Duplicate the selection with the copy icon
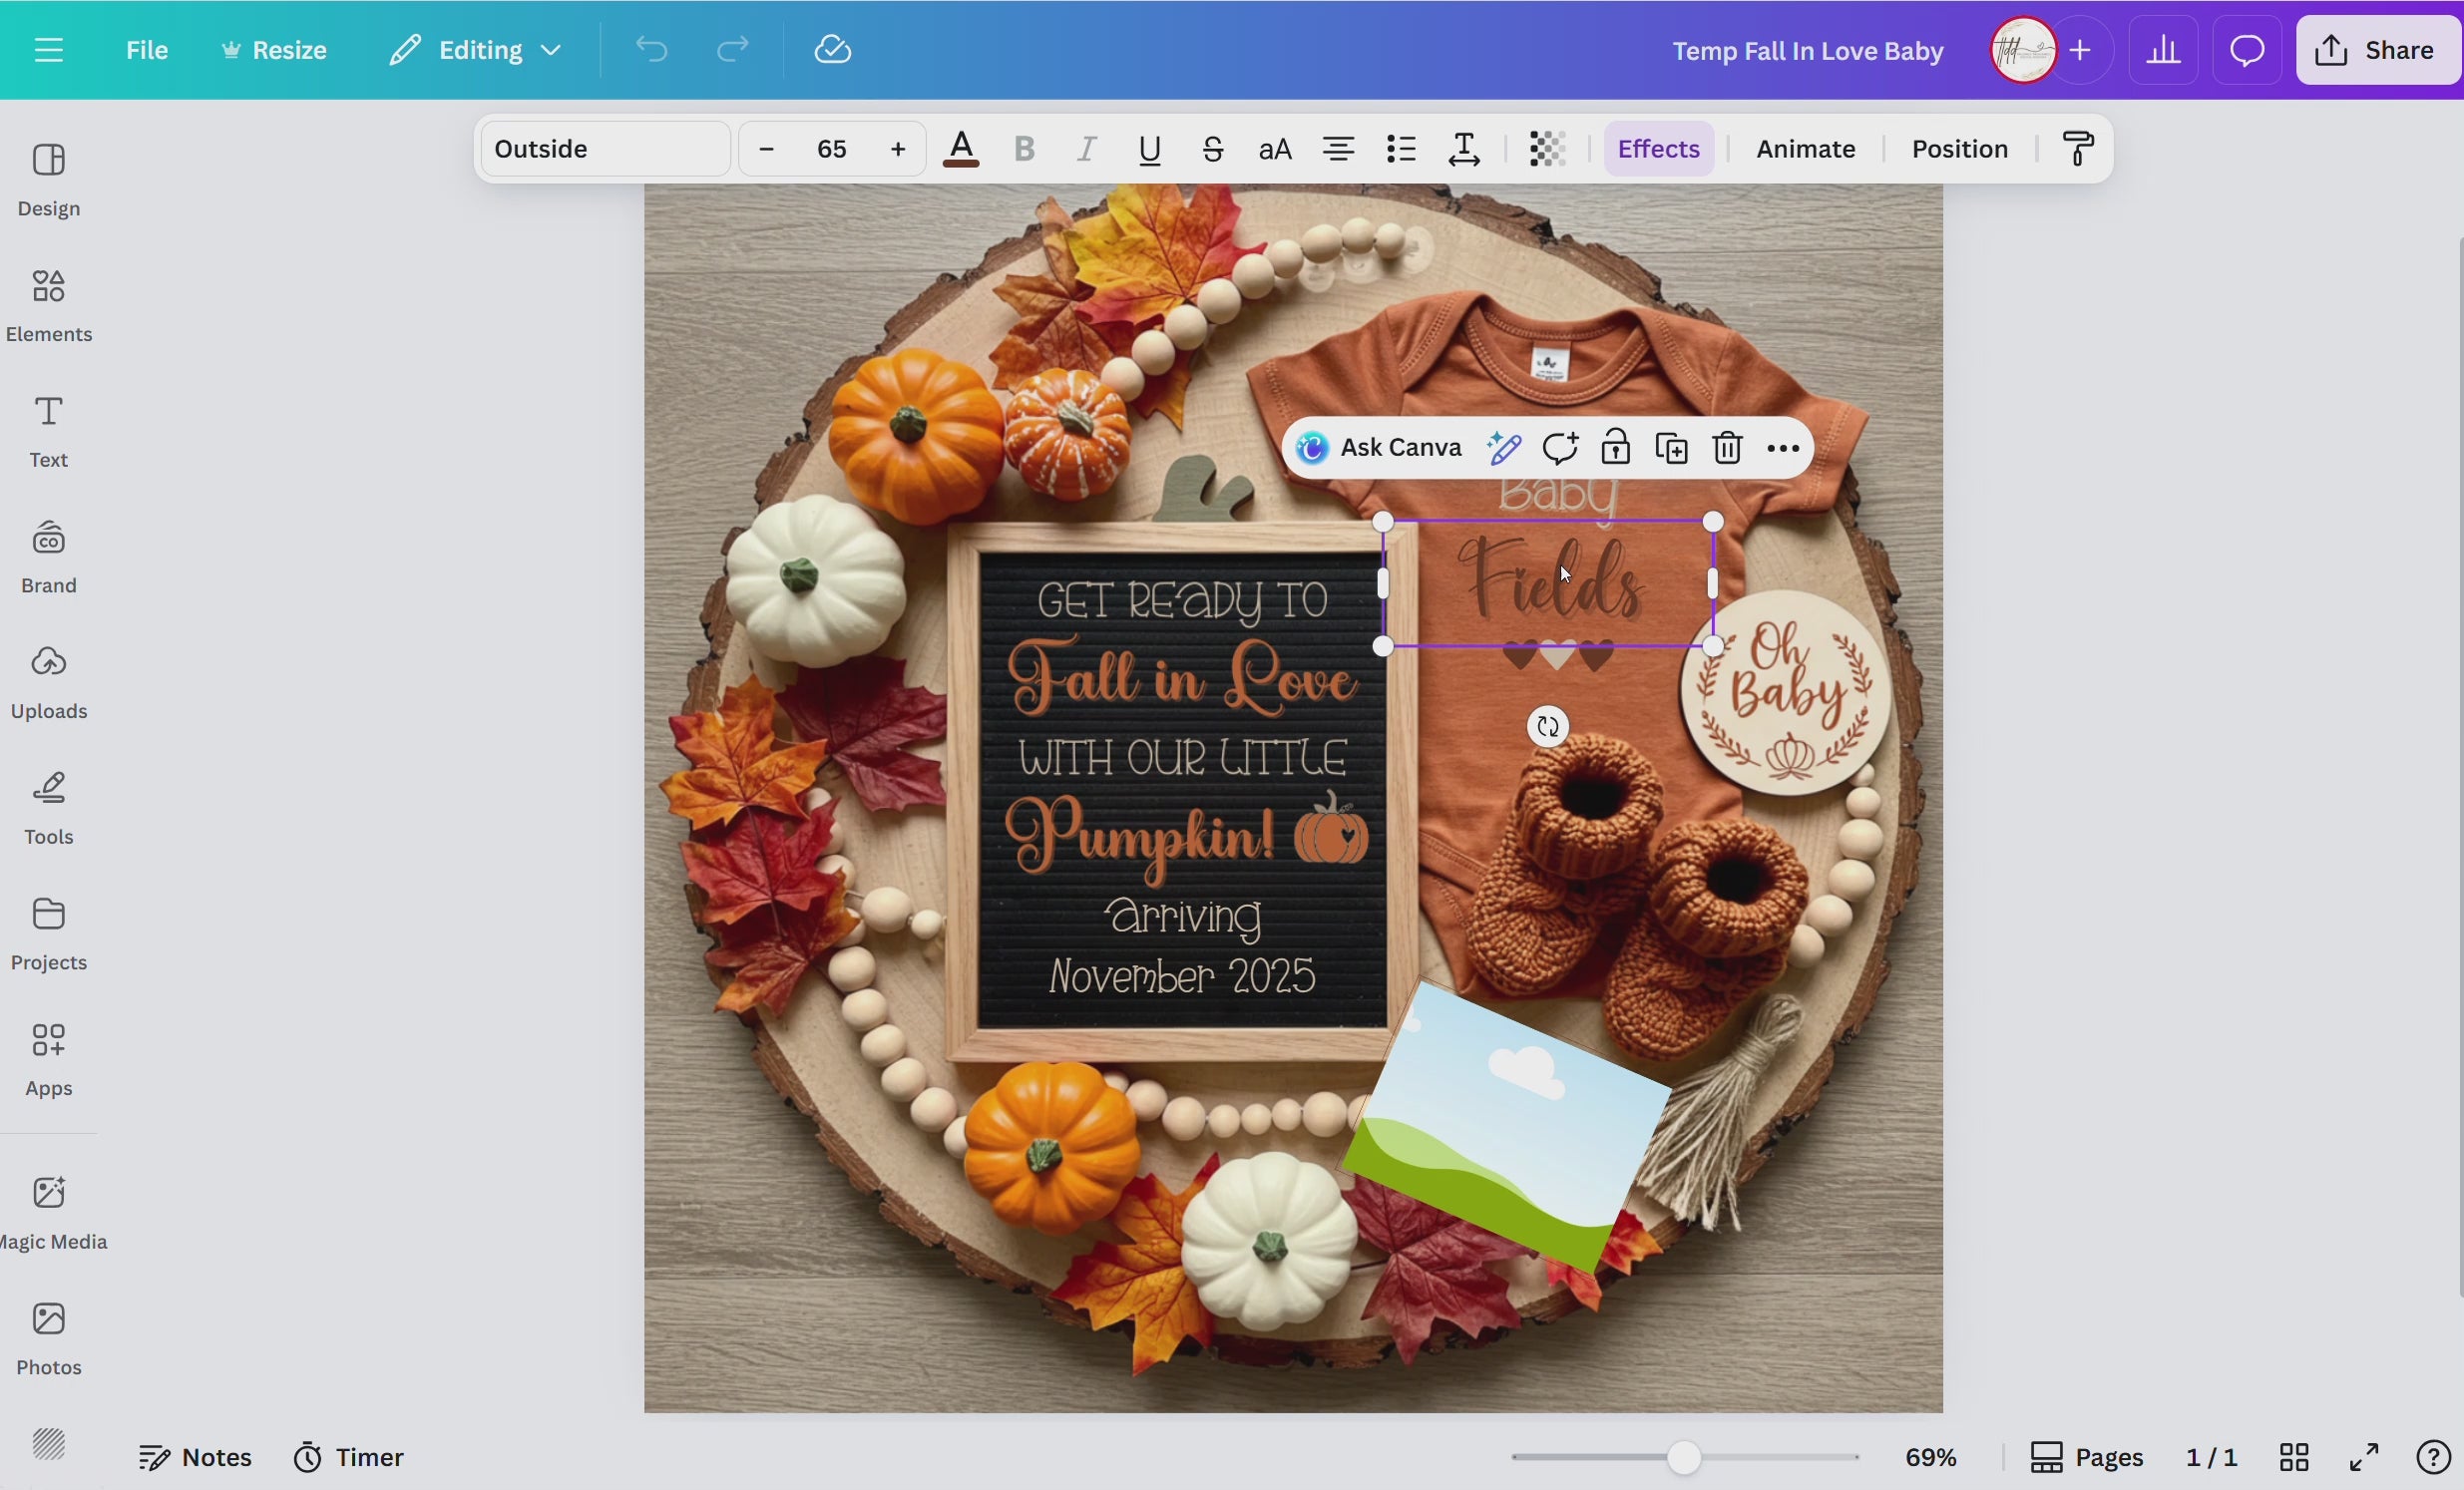Screen dimensions: 2464x1490 1671,447
